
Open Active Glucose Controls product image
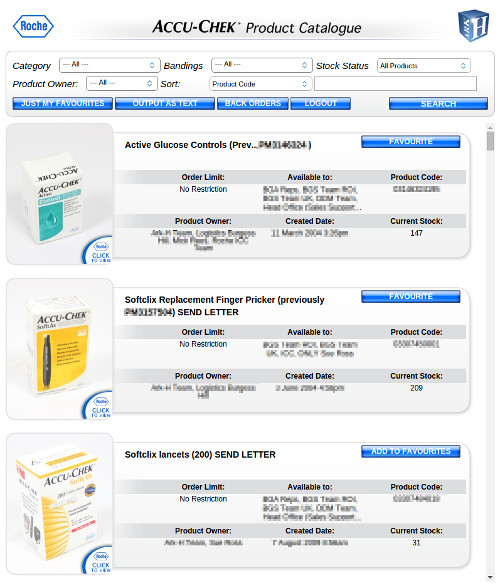pyautogui.click(x=60, y=194)
